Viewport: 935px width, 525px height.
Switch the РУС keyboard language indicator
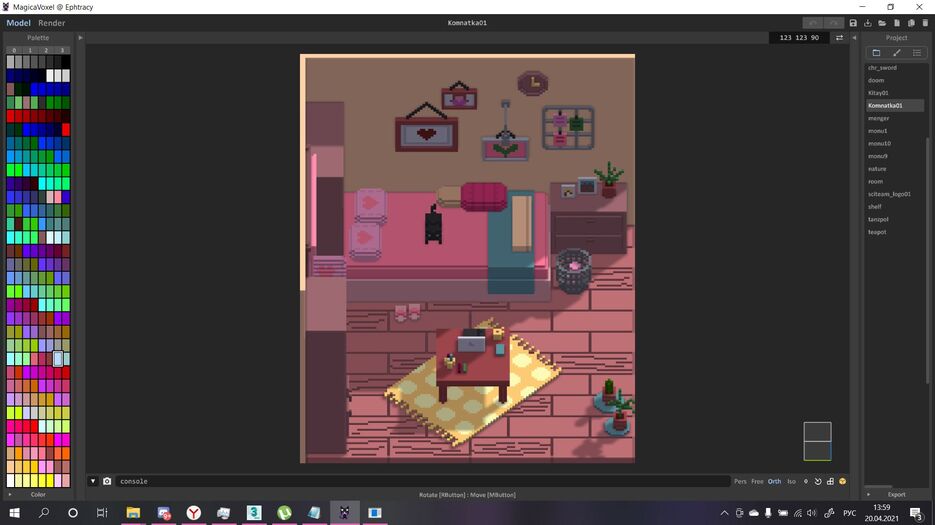849,513
